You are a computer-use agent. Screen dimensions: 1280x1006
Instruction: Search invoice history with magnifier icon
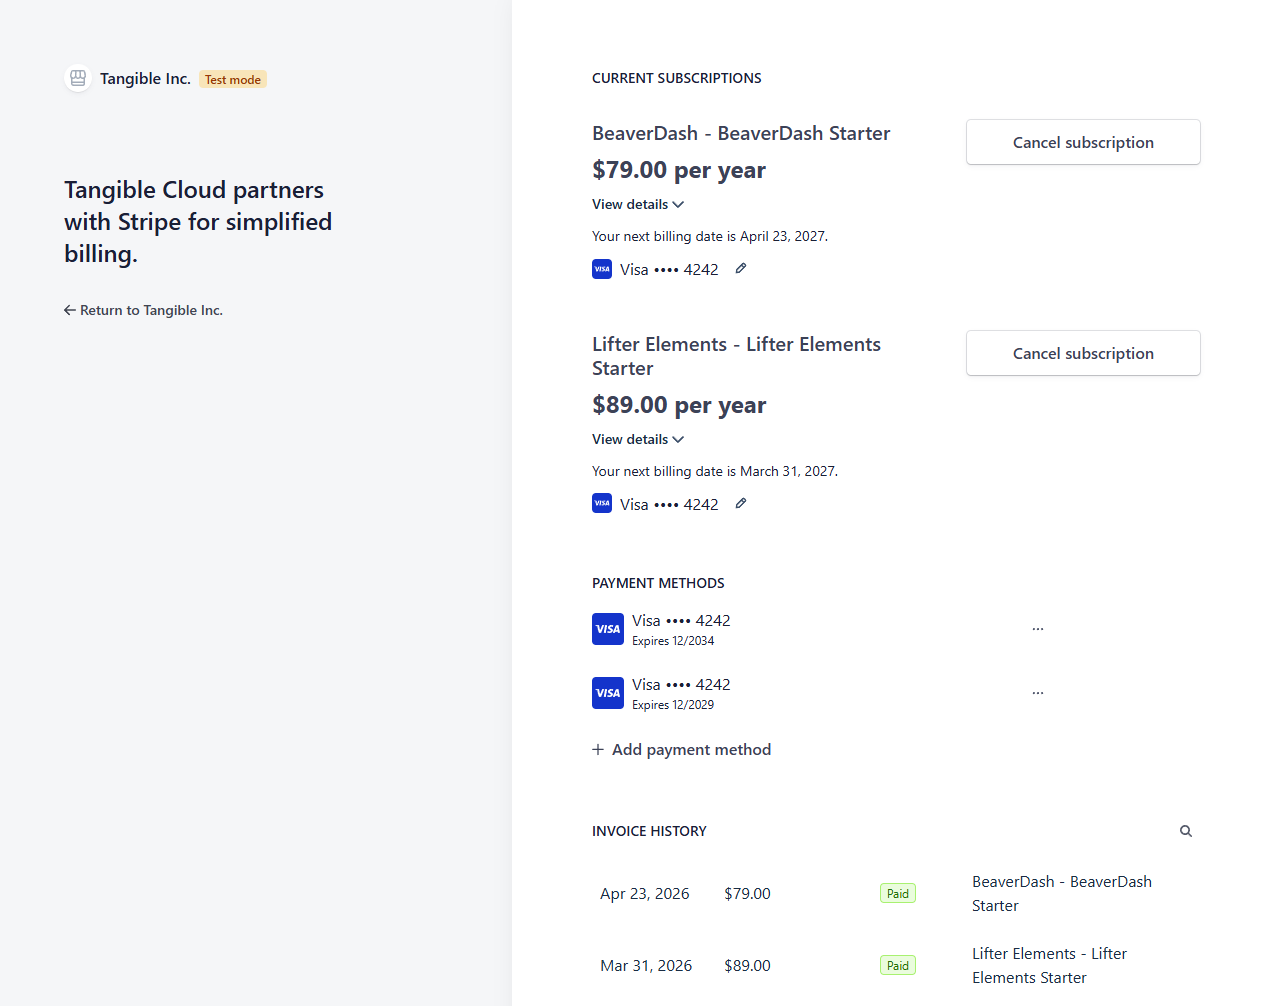click(x=1186, y=831)
